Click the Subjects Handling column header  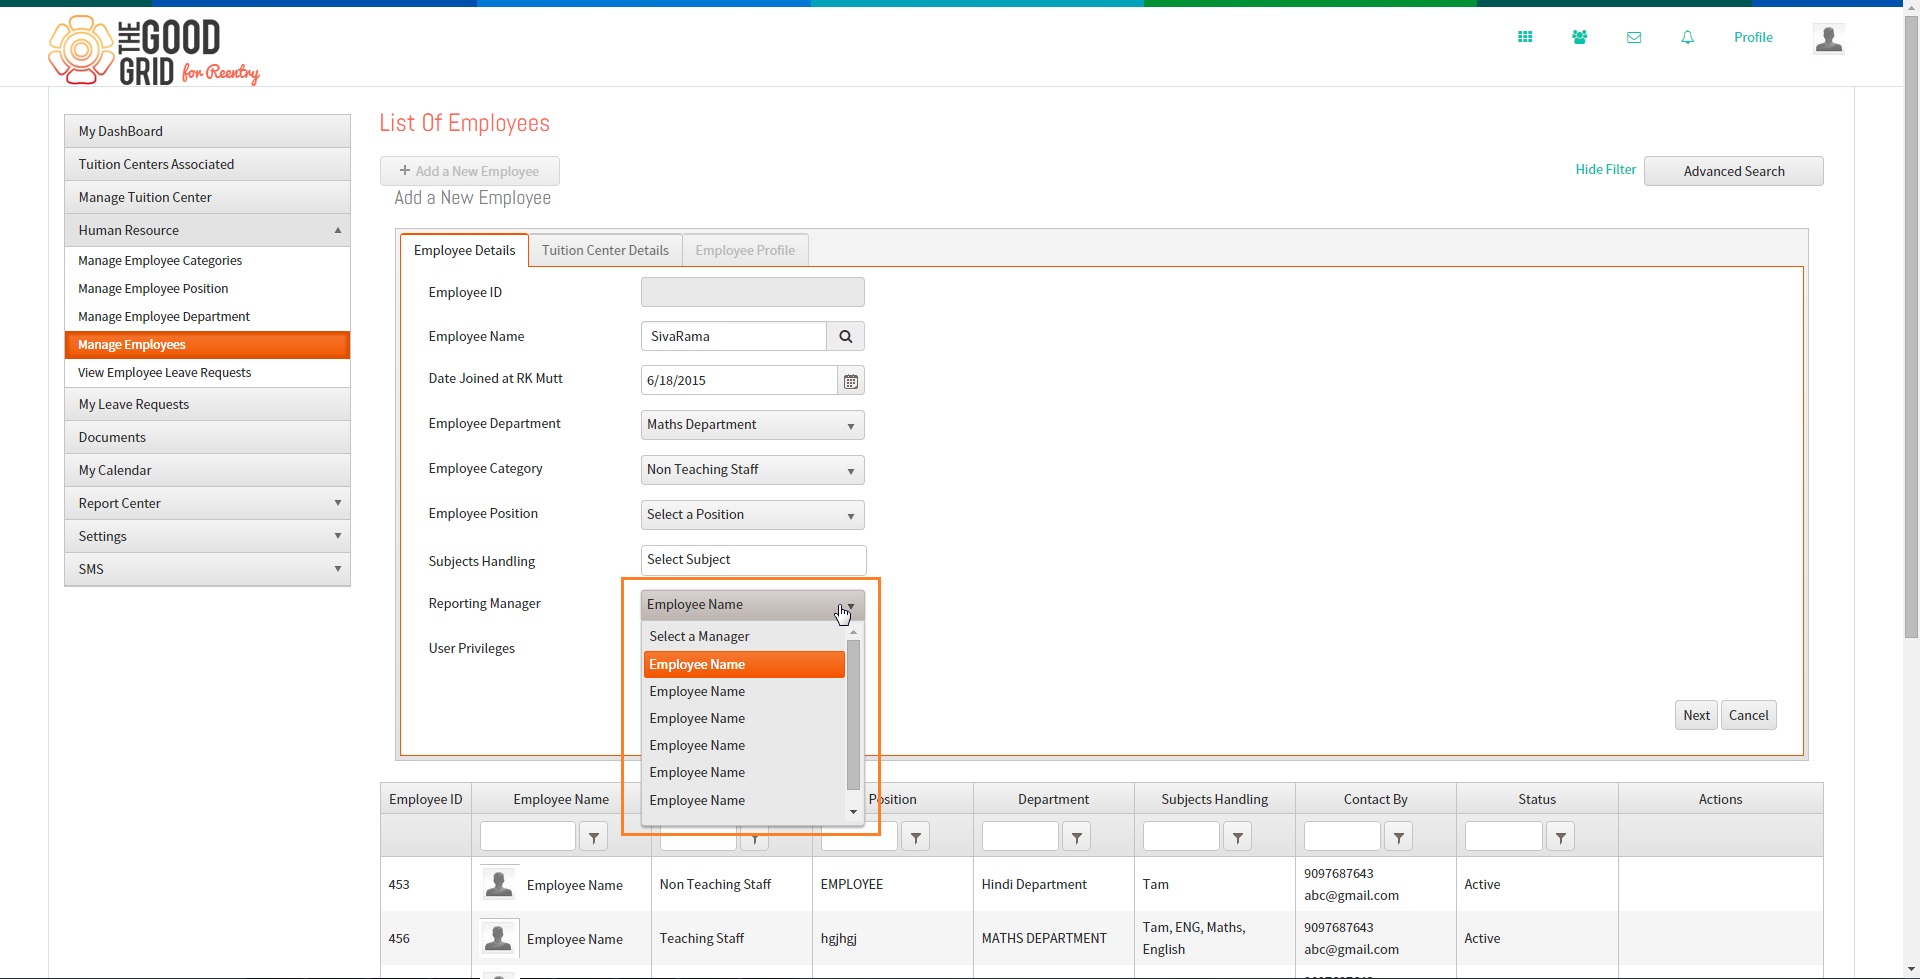pyautogui.click(x=1214, y=799)
